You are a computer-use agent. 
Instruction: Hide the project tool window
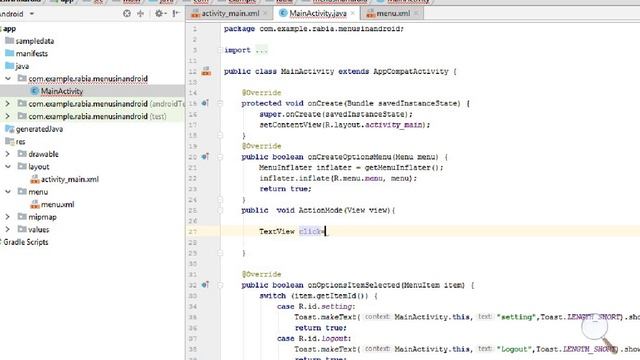point(176,13)
